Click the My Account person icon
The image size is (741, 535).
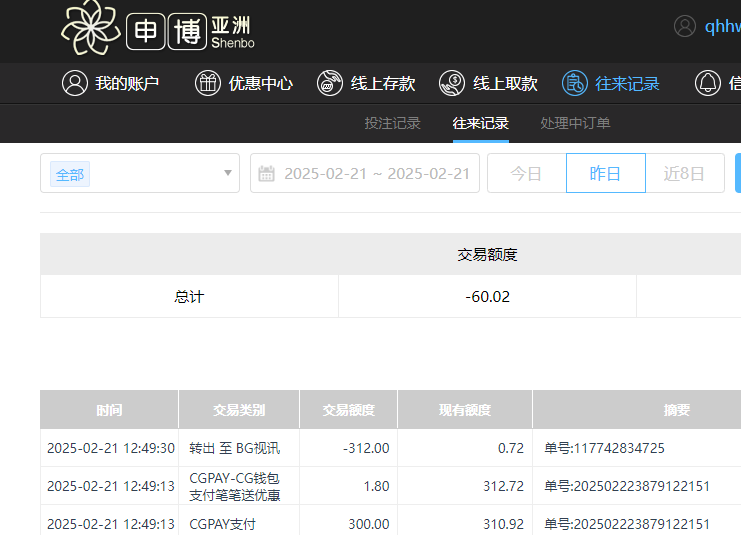point(75,83)
